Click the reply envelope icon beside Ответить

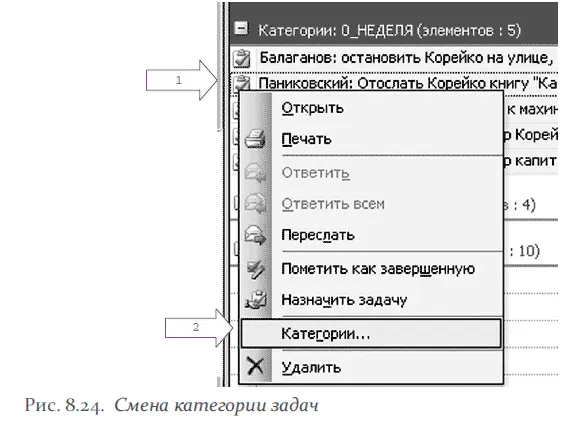255,172
